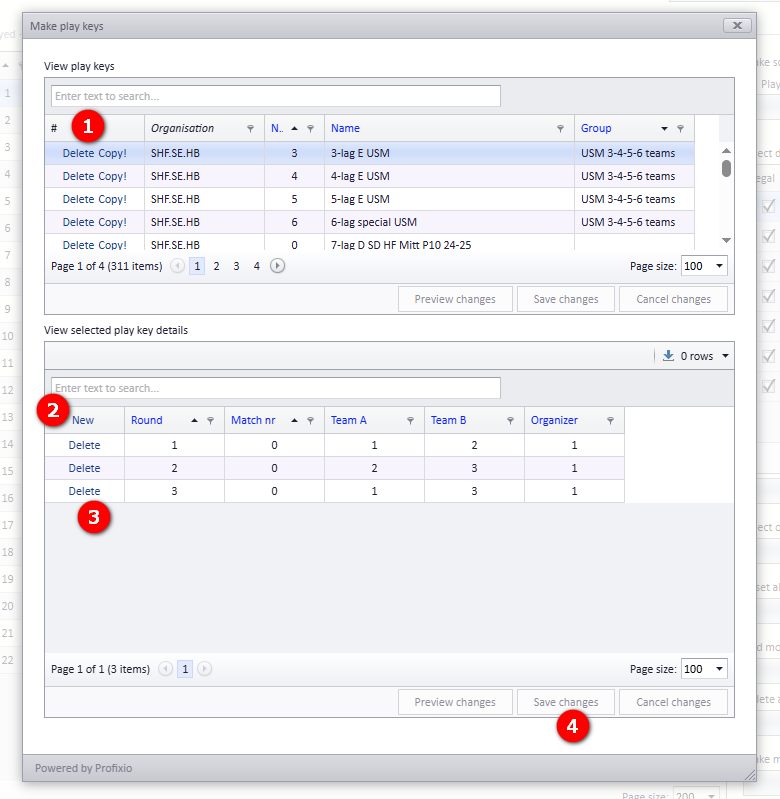Click Save changes under play key details

click(x=566, y=702)
